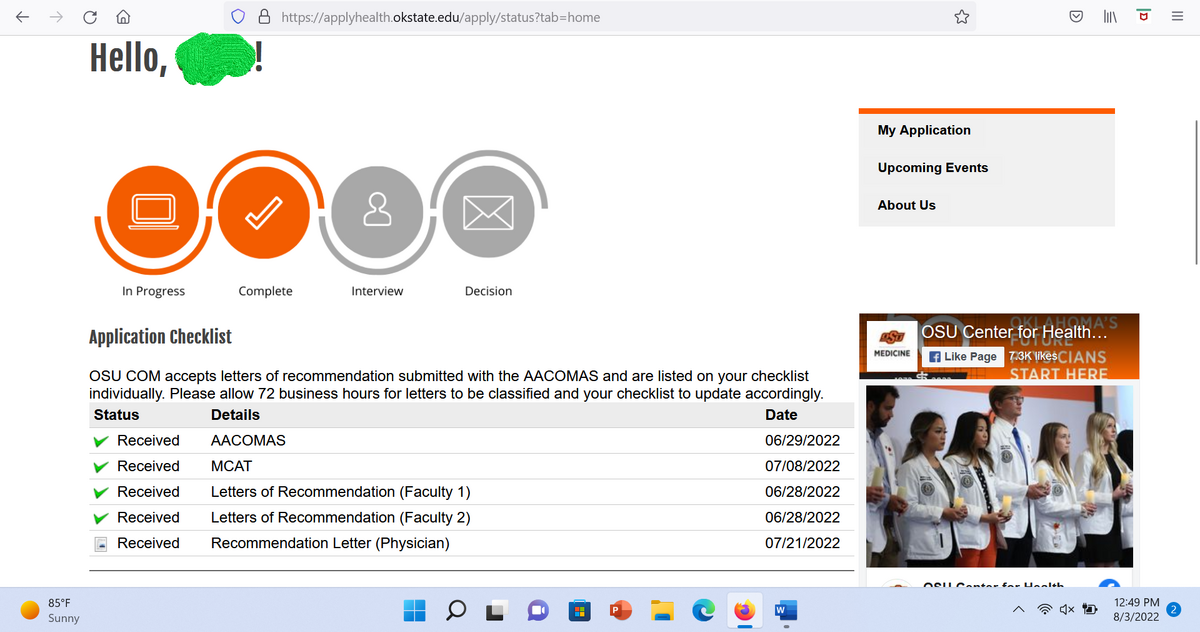This screenshot has height=632, width=1200.
Task: Open Task View on the taskbar
Action: pos(497,609)
